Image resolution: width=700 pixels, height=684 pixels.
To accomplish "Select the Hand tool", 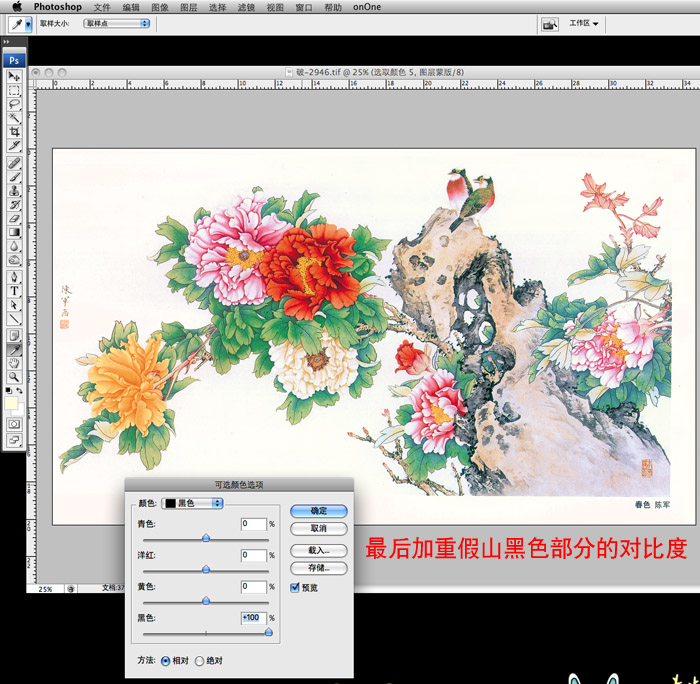I will click(x=14, y=363).
